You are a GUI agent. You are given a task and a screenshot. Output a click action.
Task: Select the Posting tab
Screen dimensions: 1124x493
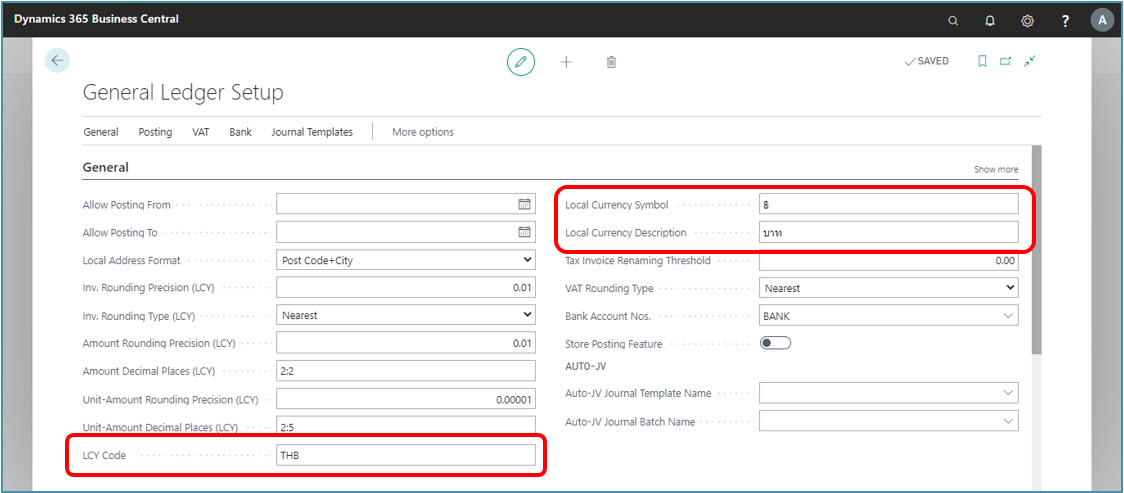click(x=155, y=132)
